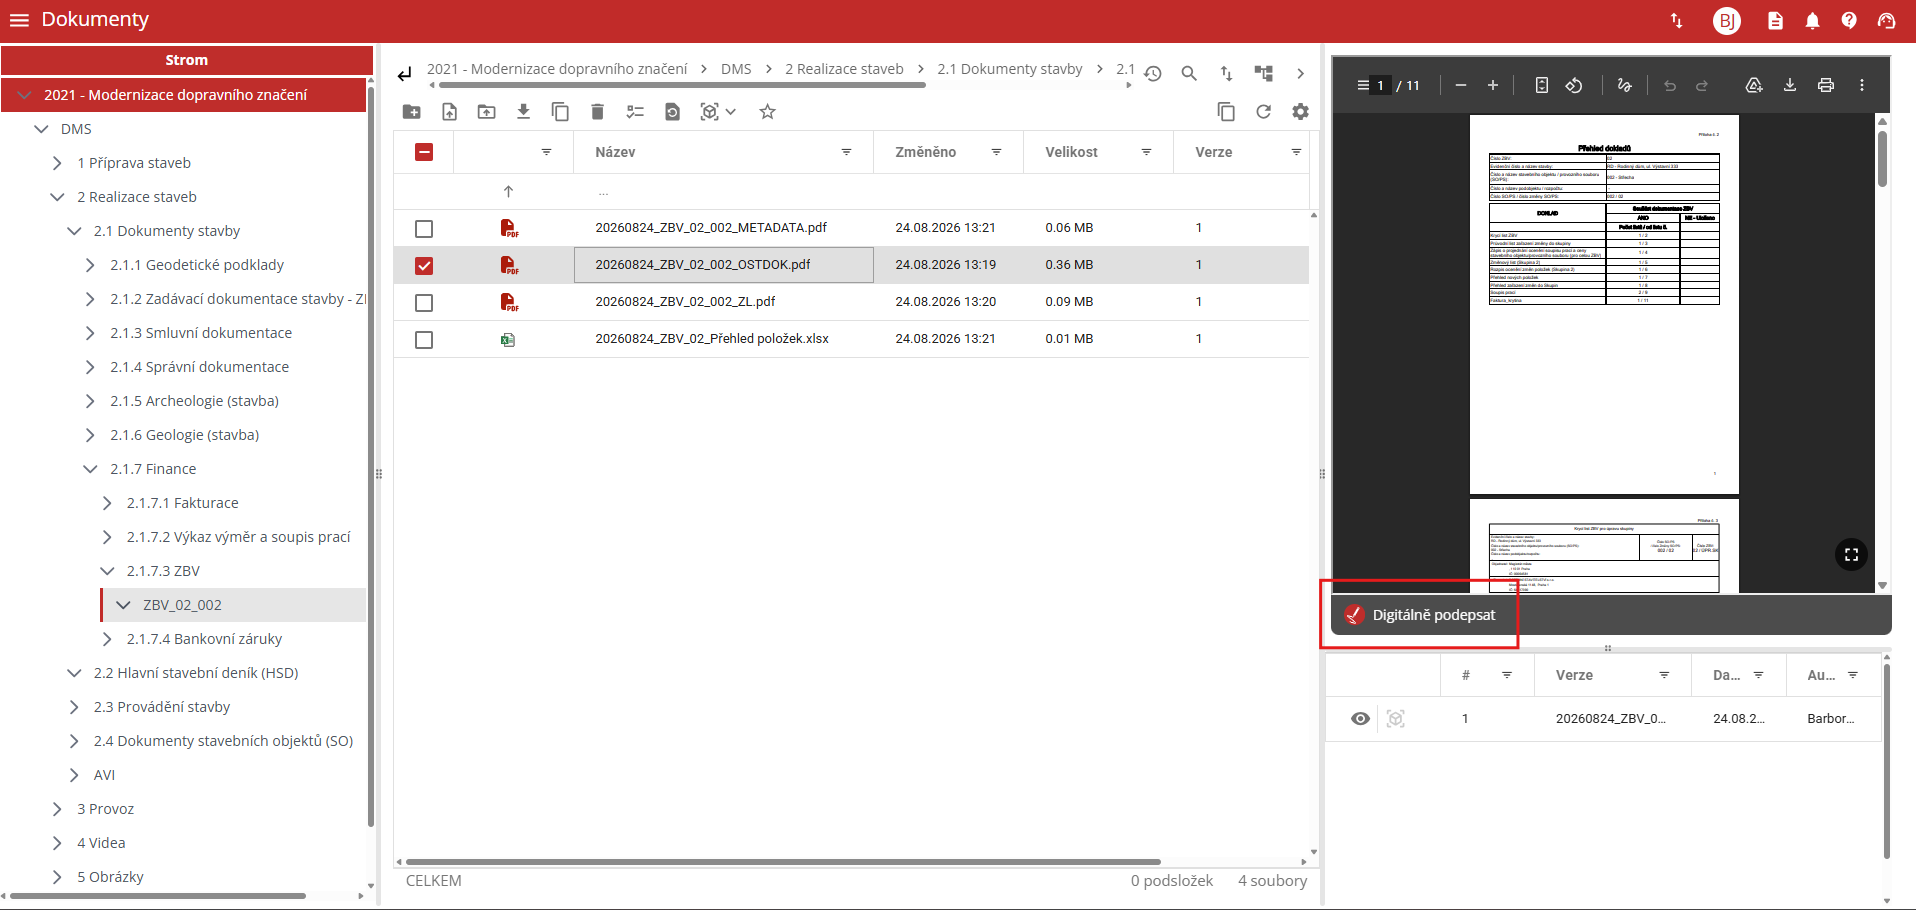
Task: Go to DMS in the breadcrumb
Action: (x=736, y=69)
